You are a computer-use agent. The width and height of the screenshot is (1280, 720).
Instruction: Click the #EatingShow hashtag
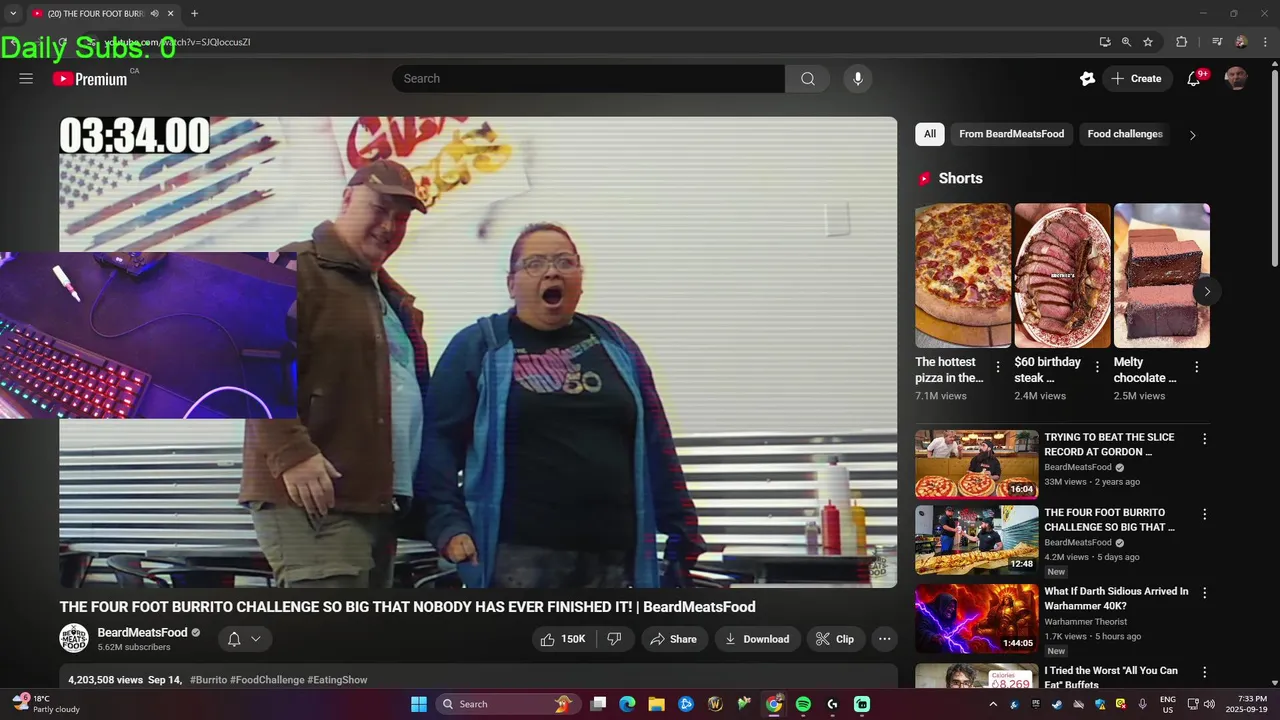coord(337,680)
